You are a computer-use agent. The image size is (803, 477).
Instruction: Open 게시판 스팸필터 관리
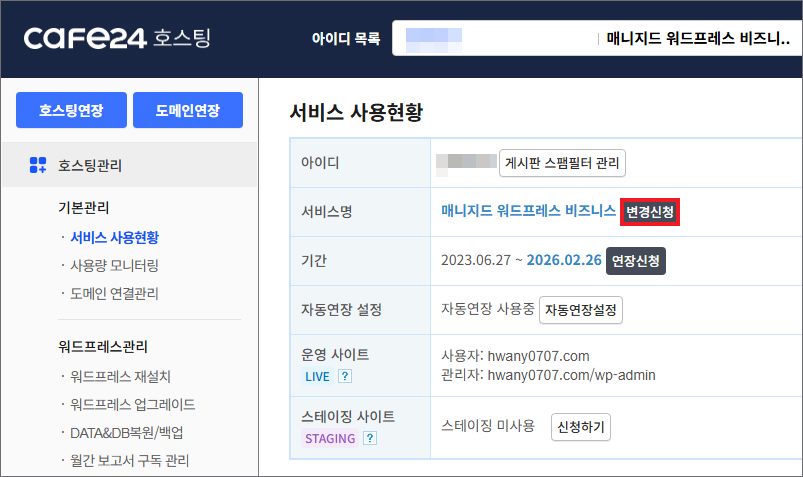(563, 163)
